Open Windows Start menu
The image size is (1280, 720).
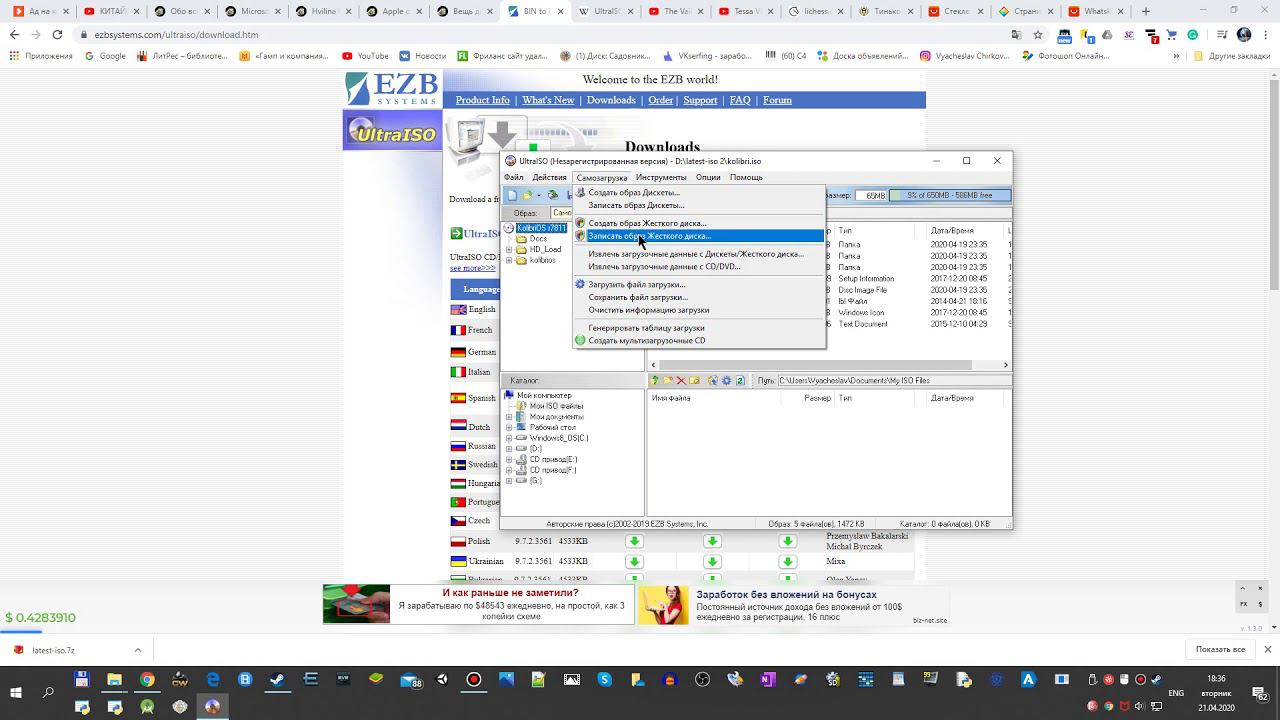[16, 692]
